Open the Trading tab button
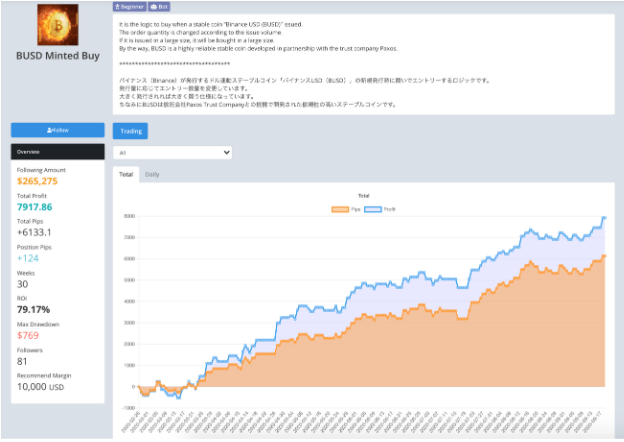The image size is (624, 442). [x=130, y=131]
